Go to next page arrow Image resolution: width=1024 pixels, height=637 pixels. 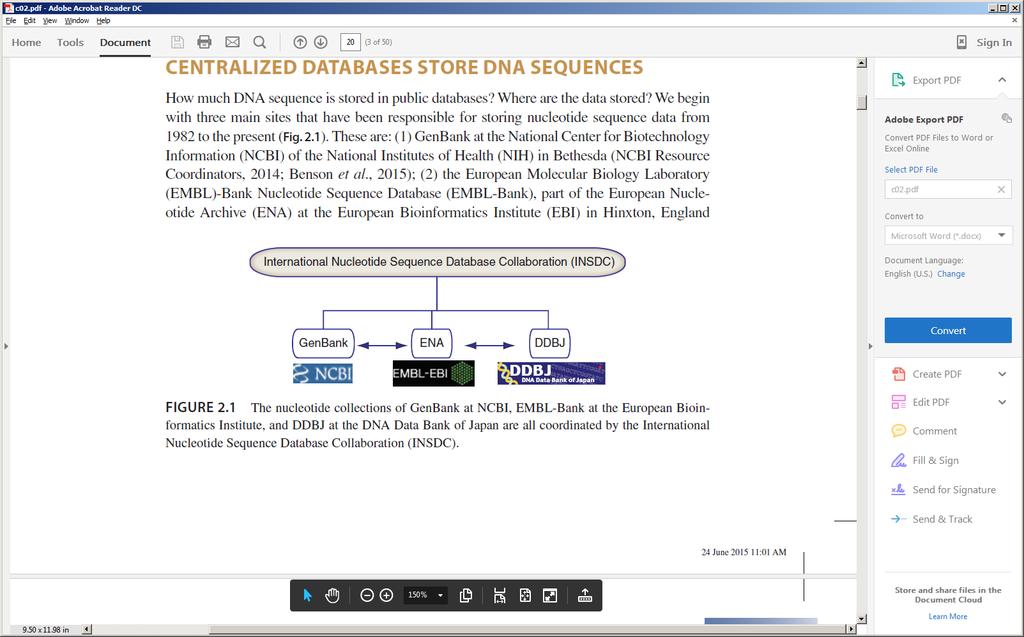pyautogui.click(x=321, y=42)
